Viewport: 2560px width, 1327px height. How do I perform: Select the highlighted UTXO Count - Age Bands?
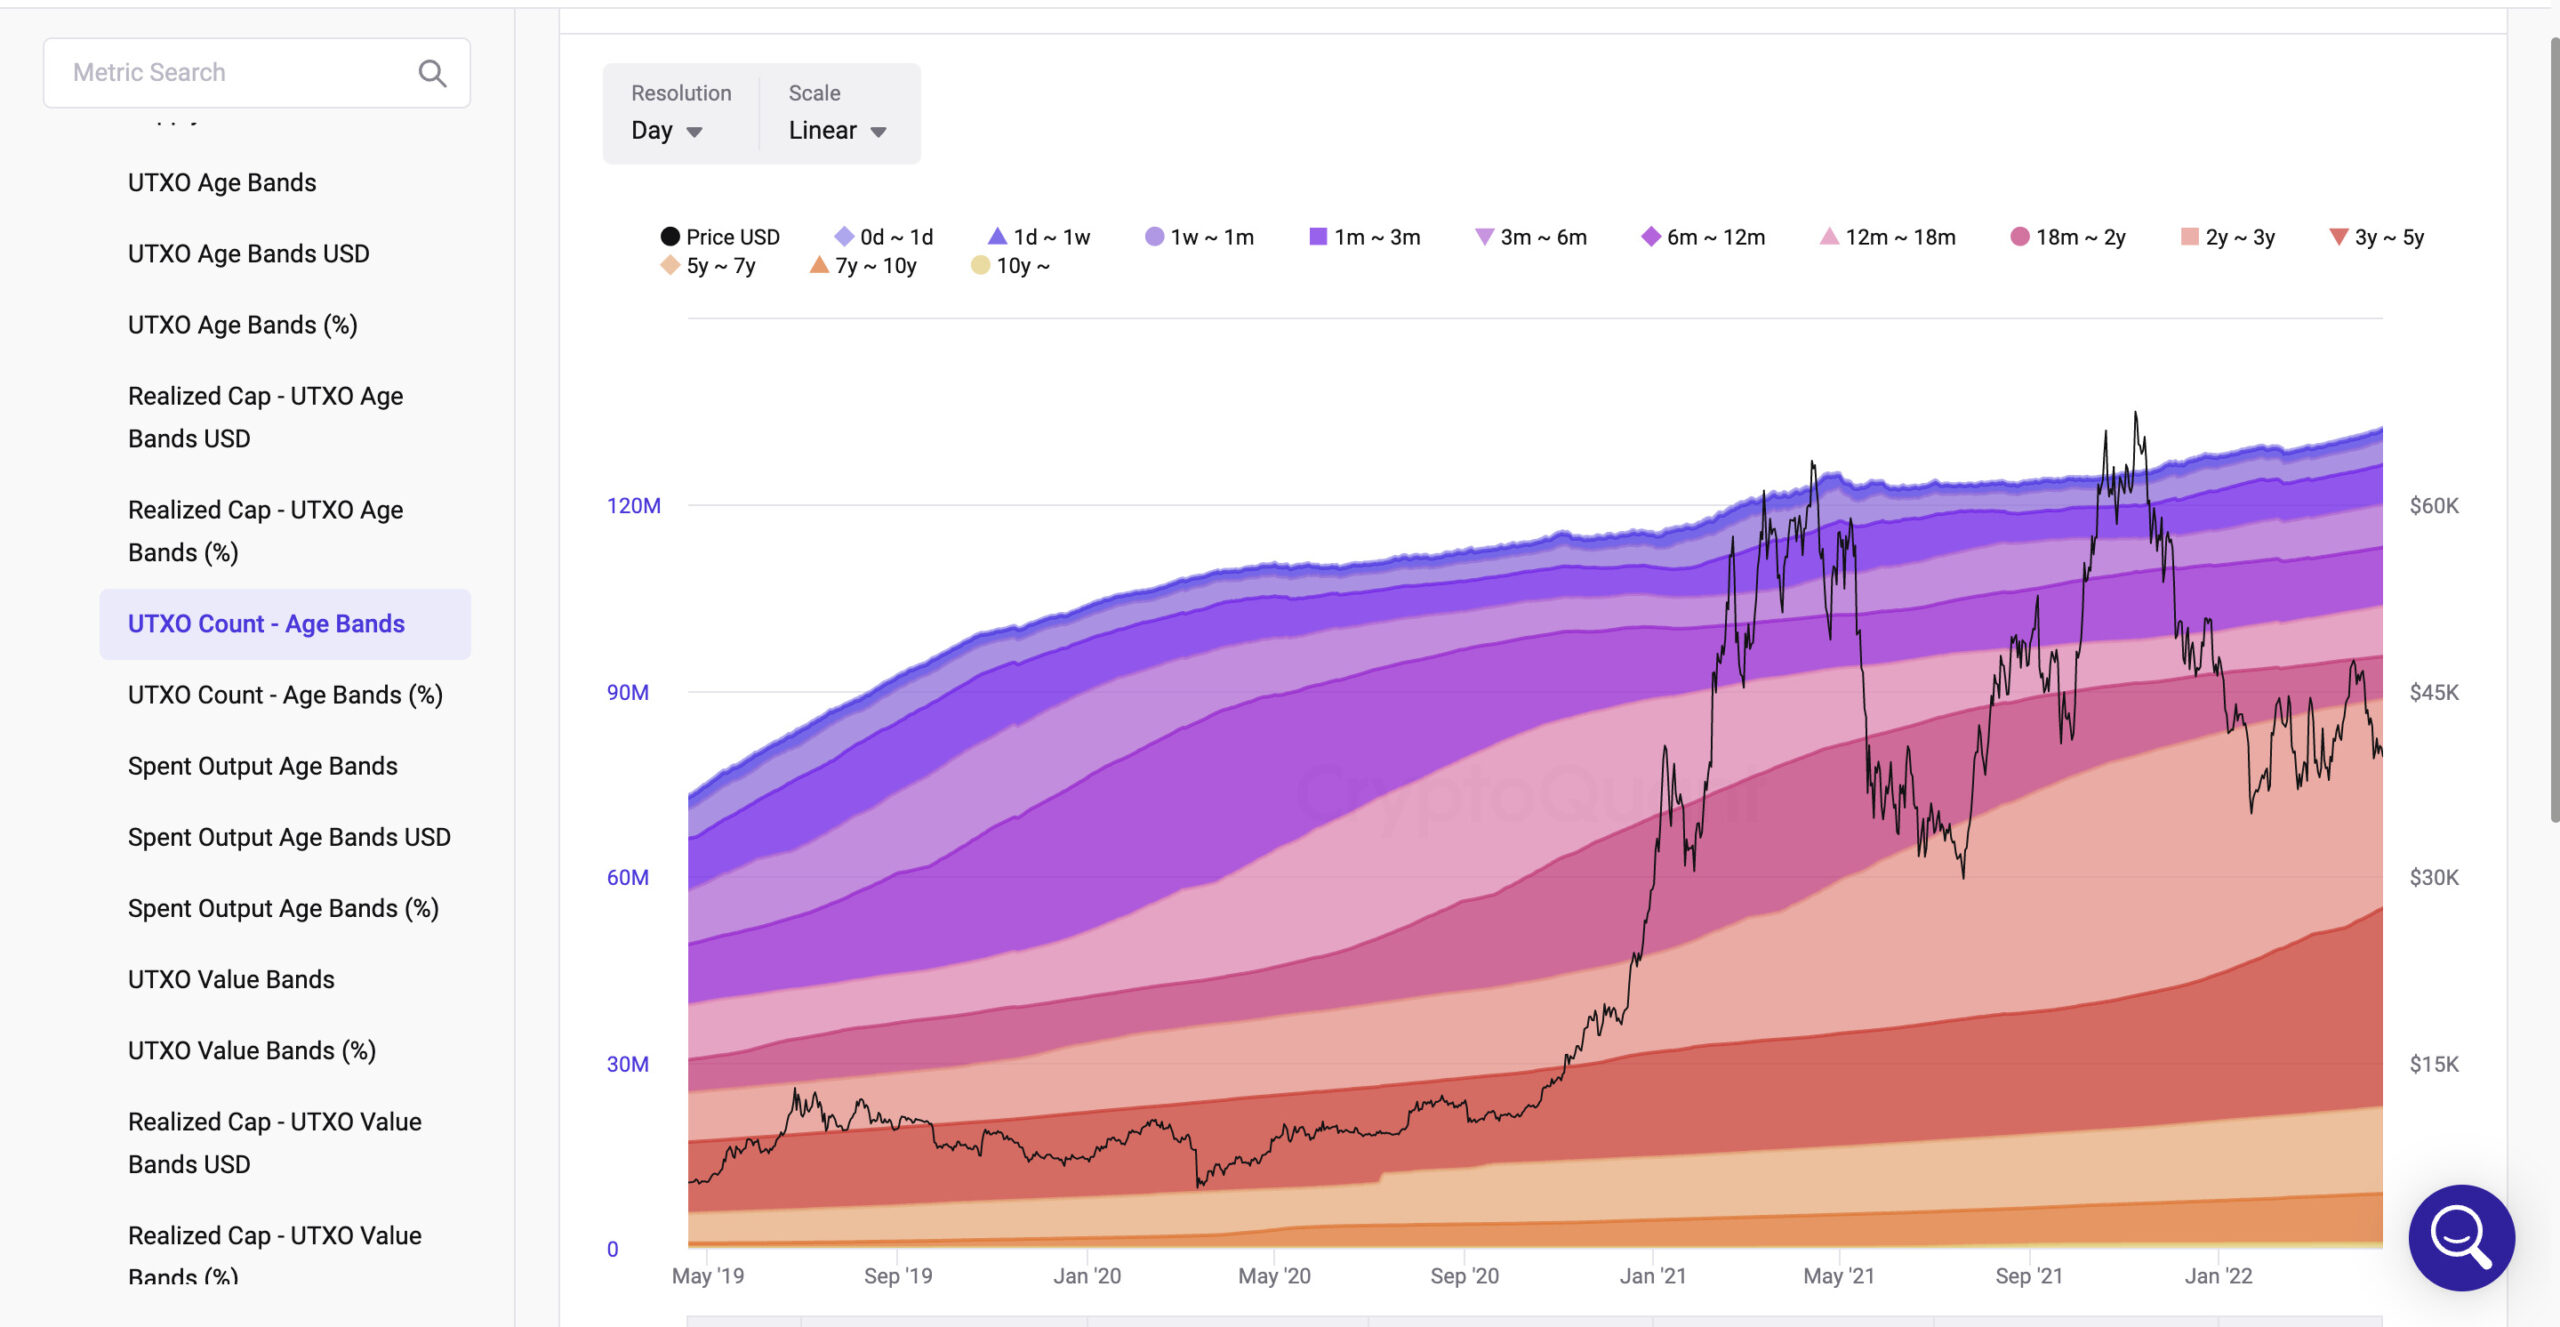285,624
